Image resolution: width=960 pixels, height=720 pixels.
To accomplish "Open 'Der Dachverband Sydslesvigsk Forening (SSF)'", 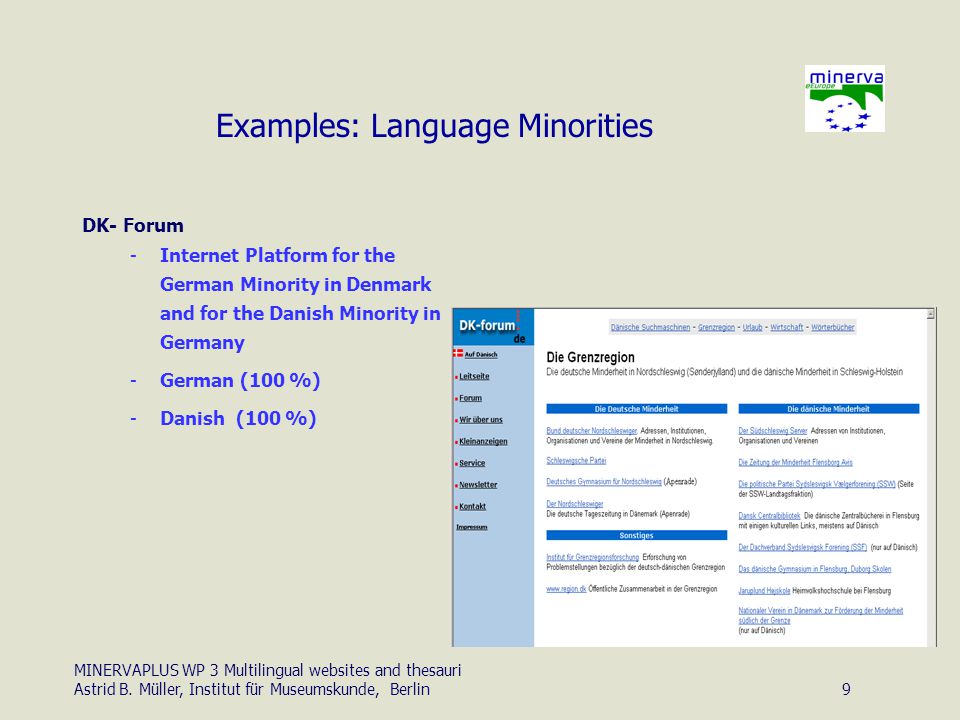I will (x=803, y=547).
